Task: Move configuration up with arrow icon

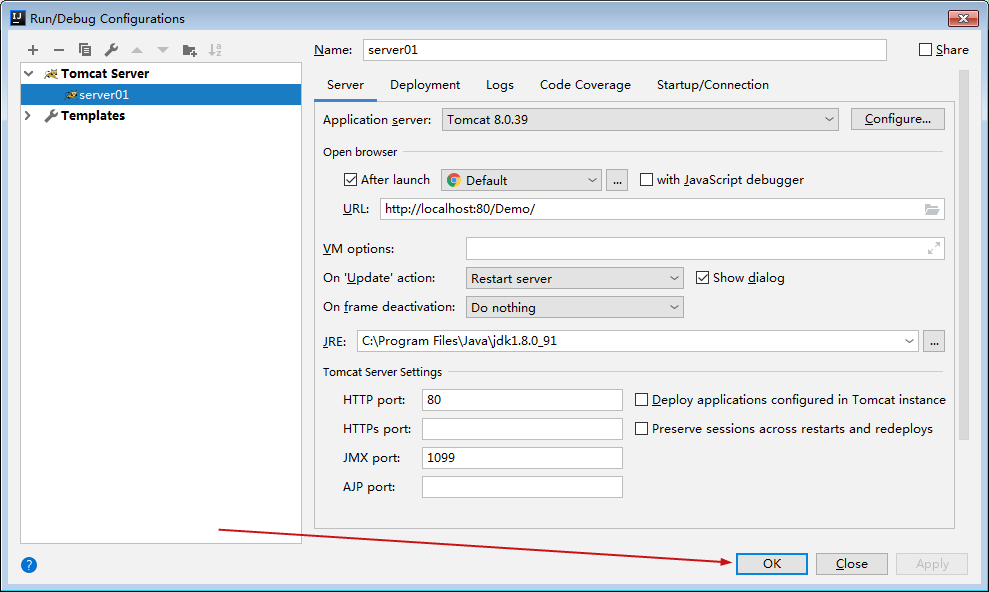Action: pyautogui.click(x=137, y=50)
